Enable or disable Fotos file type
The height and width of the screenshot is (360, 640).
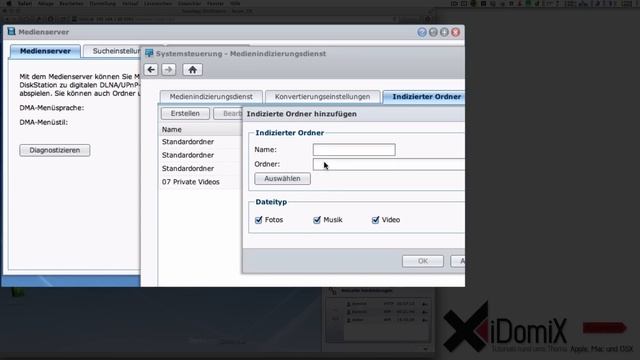pyautogui.click(x=258, y=220)
